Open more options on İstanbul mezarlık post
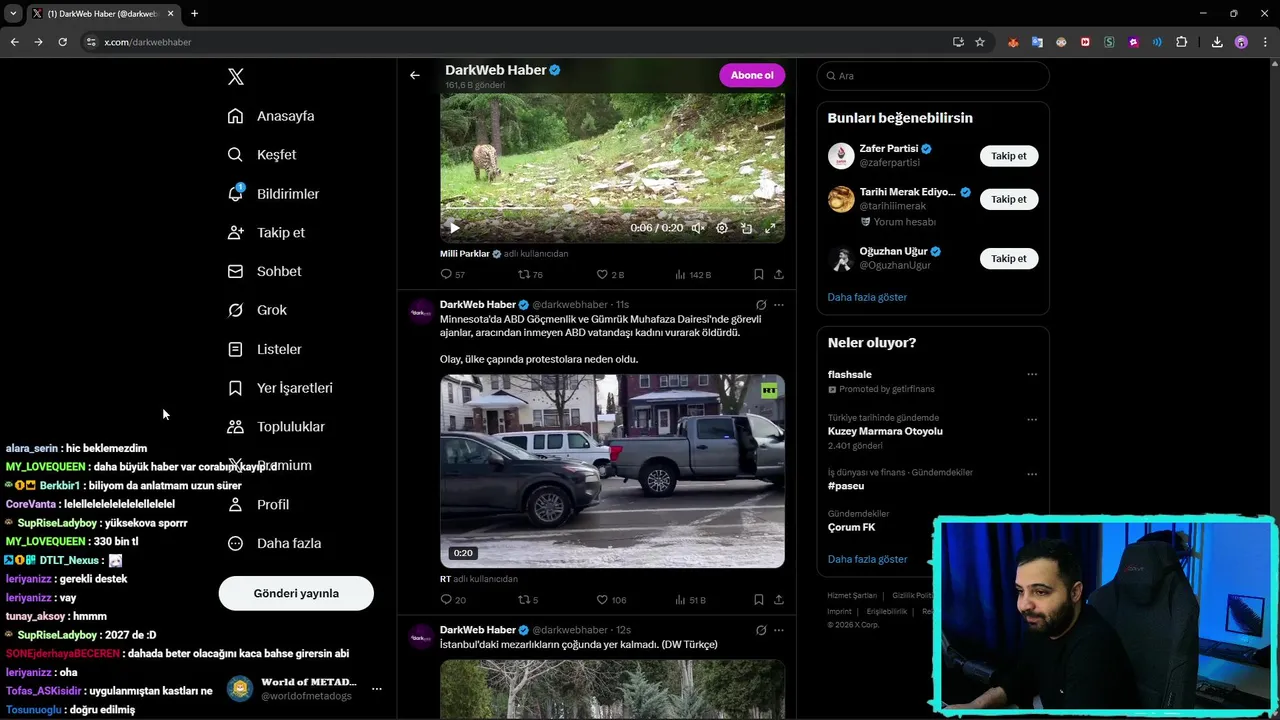The height and width of the screenshot is (720, 1280). (779, 630)
